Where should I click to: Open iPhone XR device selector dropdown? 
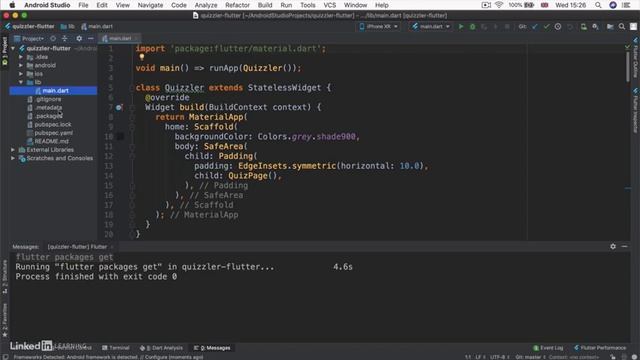(379, 27)
